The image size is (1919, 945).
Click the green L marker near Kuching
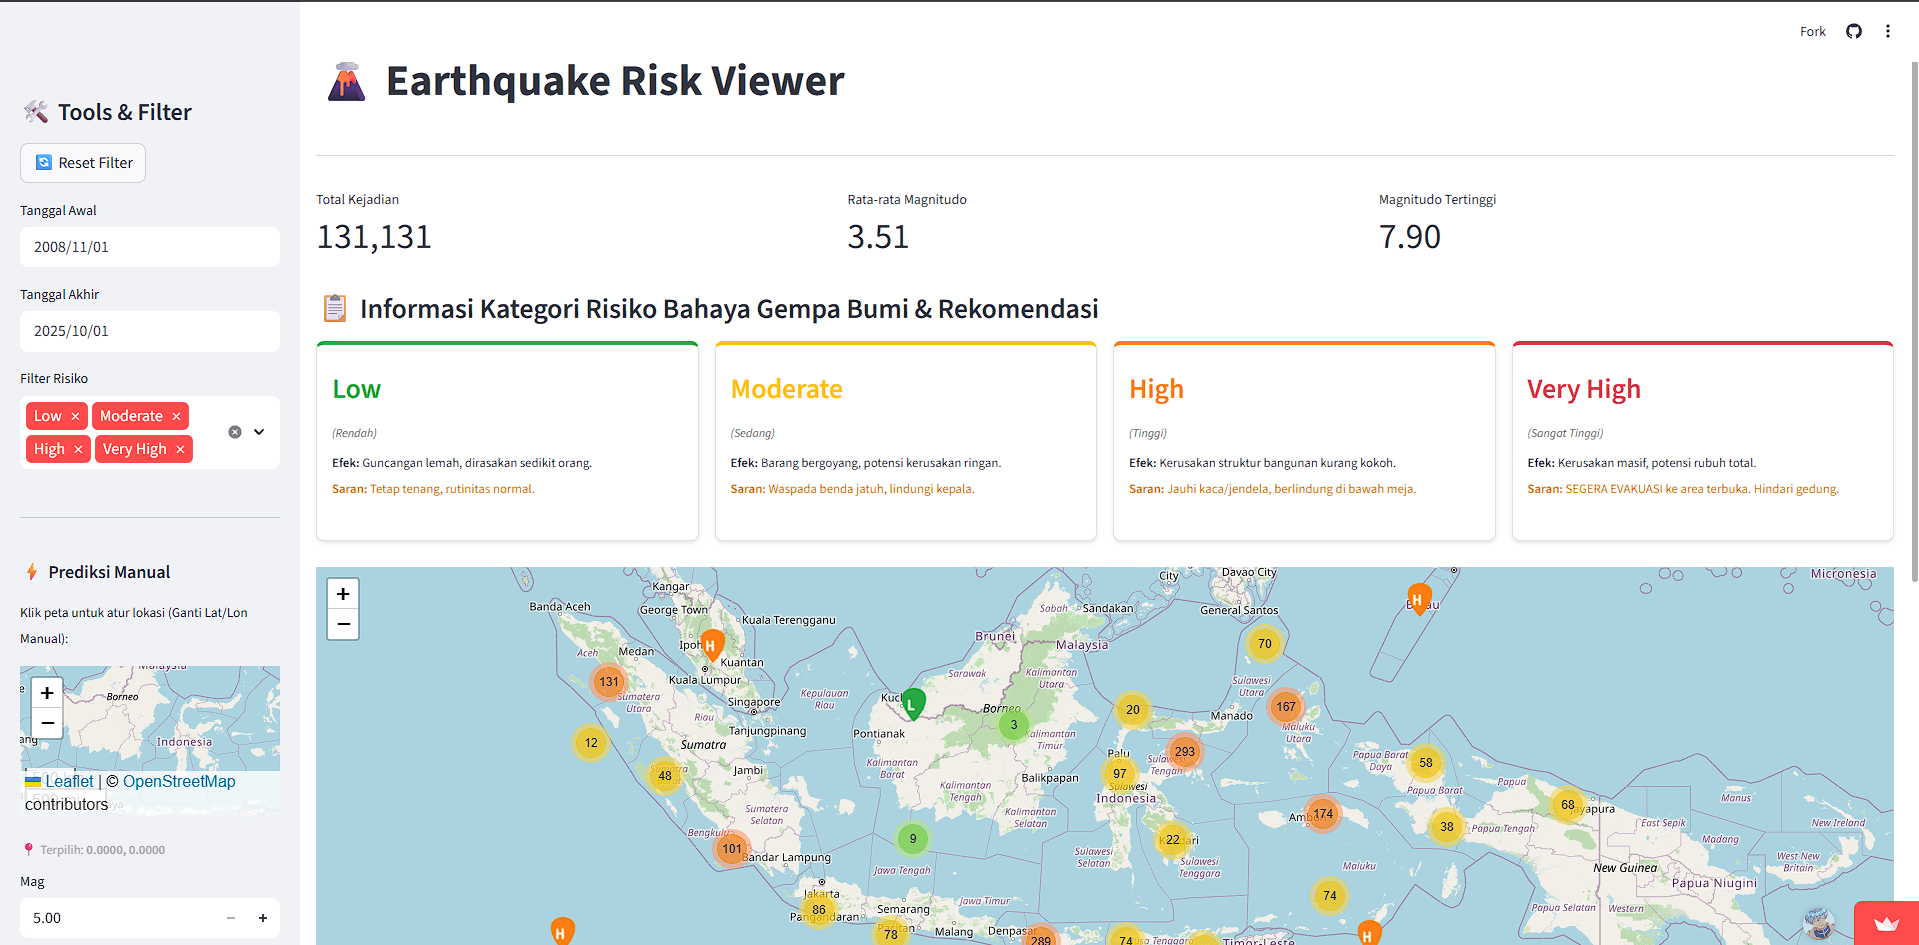point(913,703)
